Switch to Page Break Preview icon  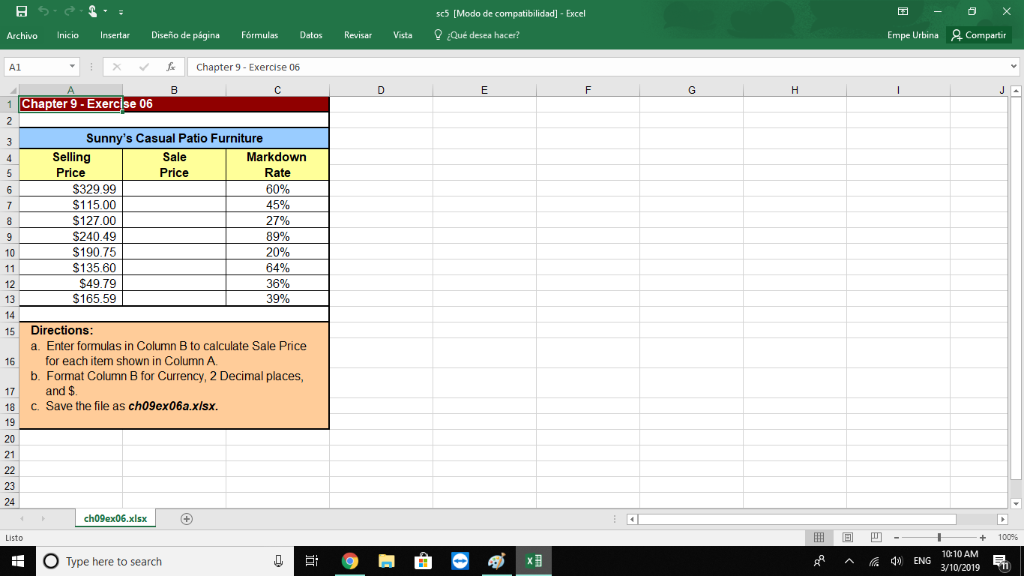click(x=876, y=537)
